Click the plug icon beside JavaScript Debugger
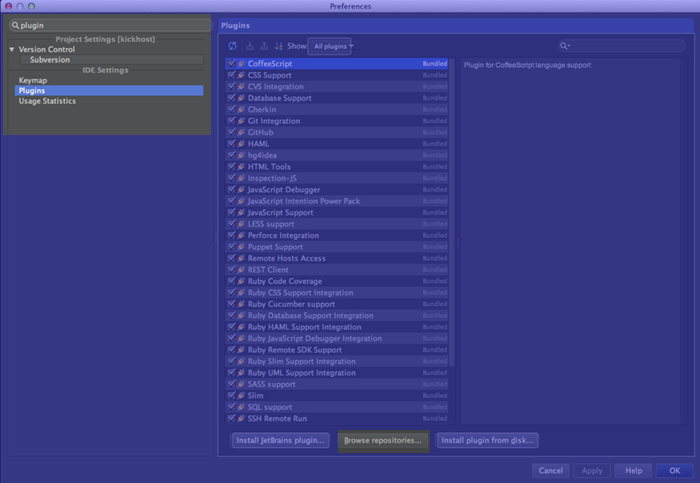This screenshot has height=483, width=700. pos(241,190)
